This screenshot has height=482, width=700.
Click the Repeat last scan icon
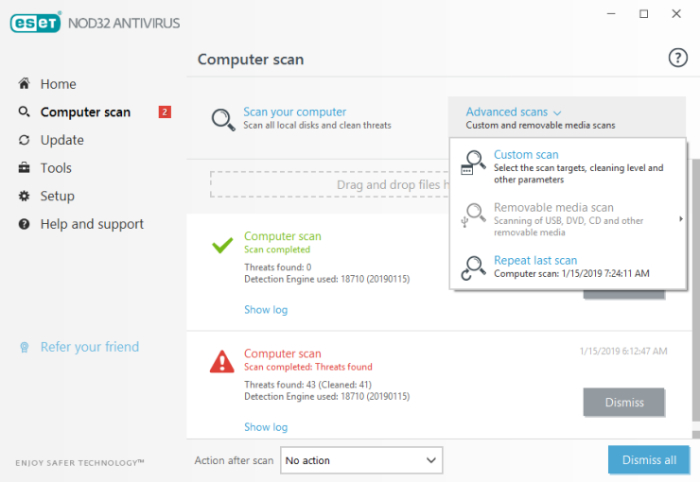pyautogui.click(x=473, y=268)
